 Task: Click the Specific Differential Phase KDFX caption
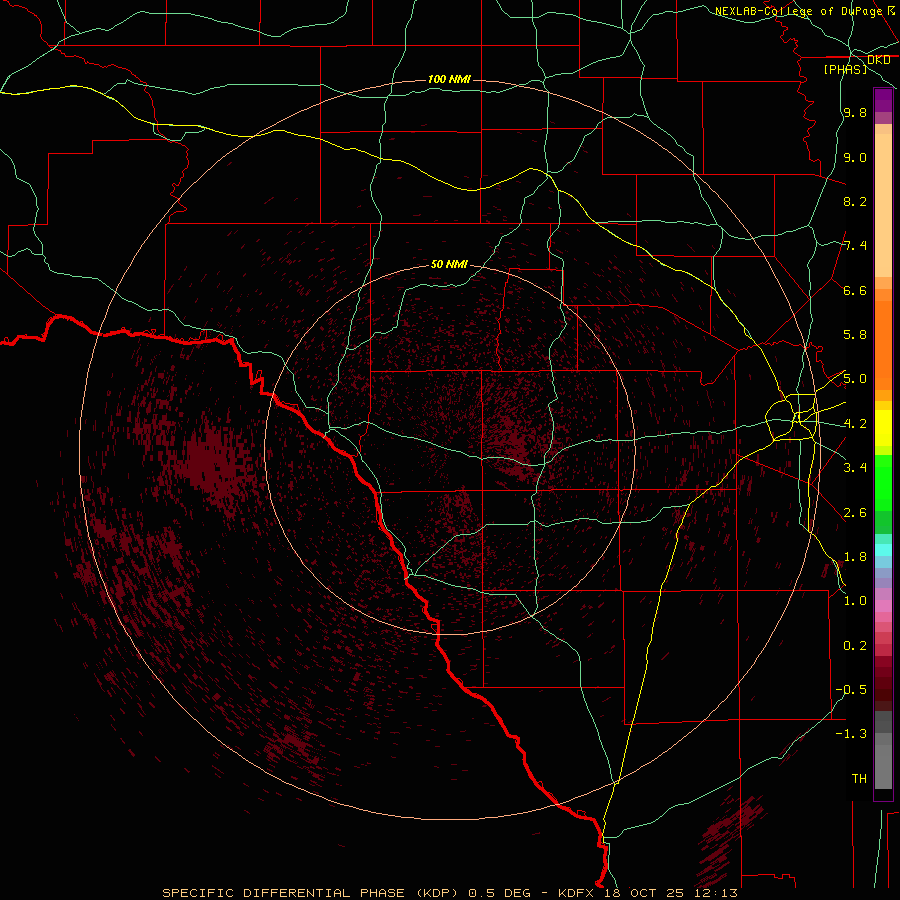point(450,893)
